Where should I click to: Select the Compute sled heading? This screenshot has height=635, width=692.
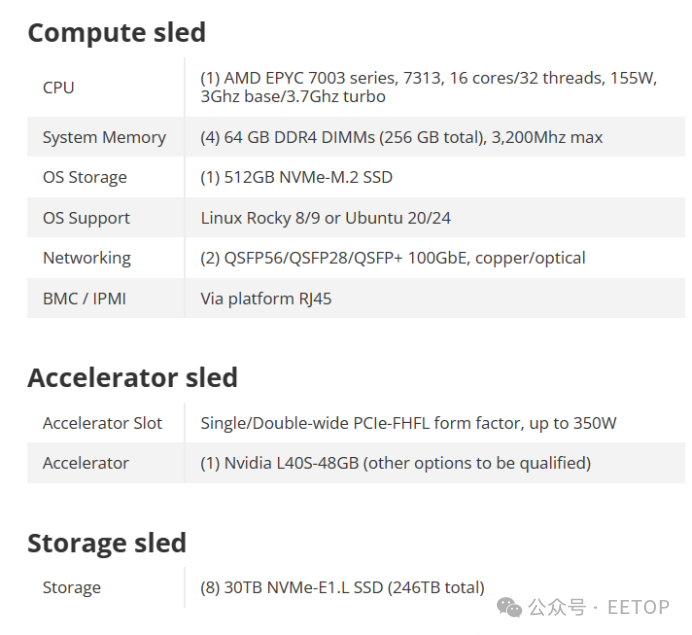click(117, 33)
